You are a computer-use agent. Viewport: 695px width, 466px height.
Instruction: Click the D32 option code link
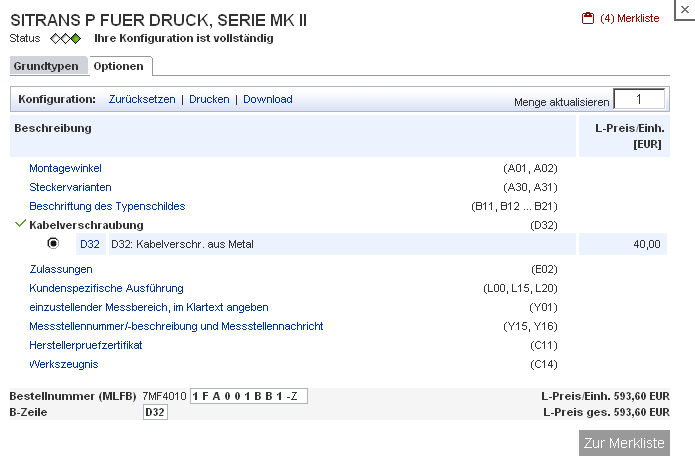tap(90, 244)
